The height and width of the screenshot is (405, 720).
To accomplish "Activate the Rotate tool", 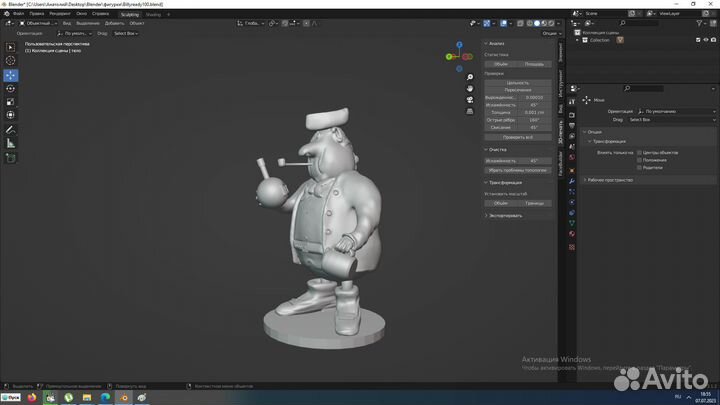I will pos(11,88).
